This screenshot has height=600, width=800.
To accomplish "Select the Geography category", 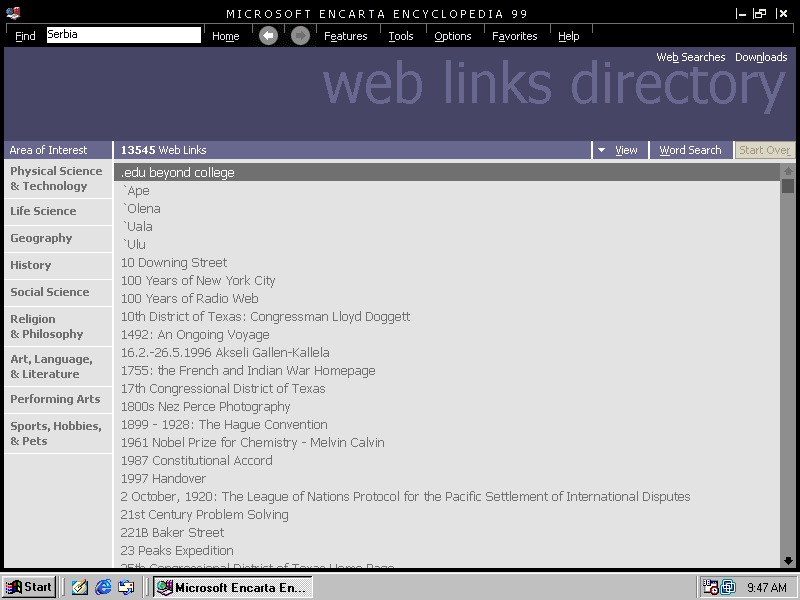I will click(x=58, y=238).
